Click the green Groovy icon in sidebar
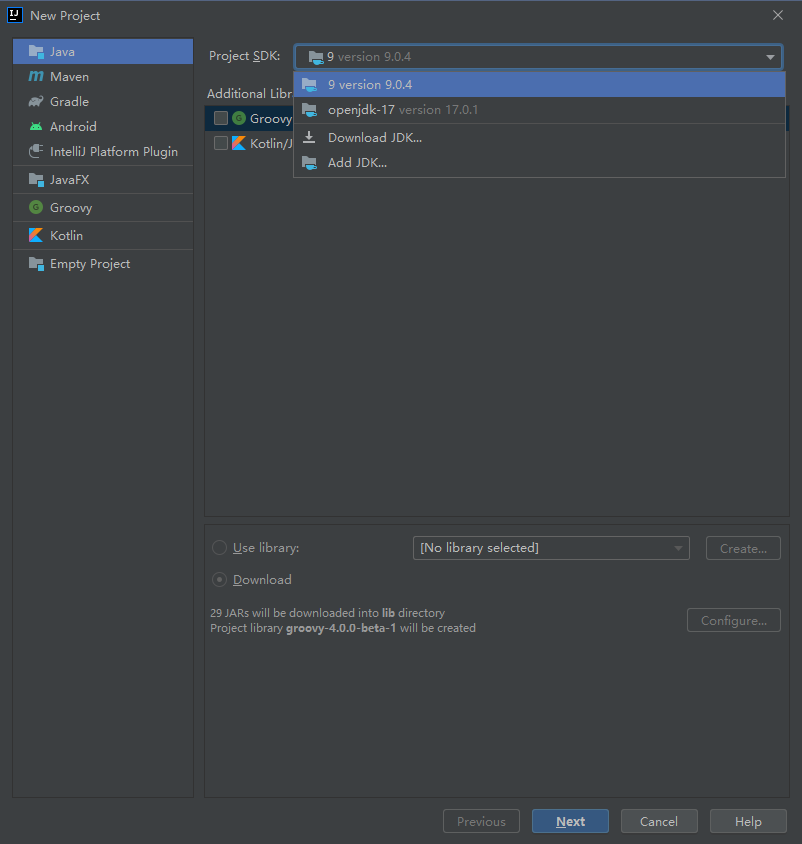 [x=36, y=207]
